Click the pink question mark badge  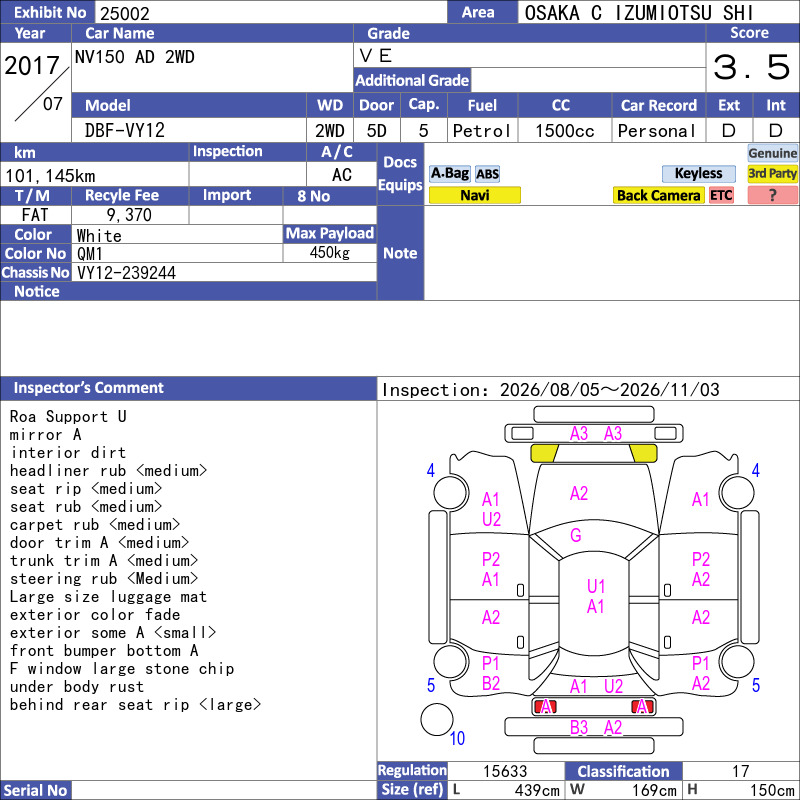[x=772, y=195]
